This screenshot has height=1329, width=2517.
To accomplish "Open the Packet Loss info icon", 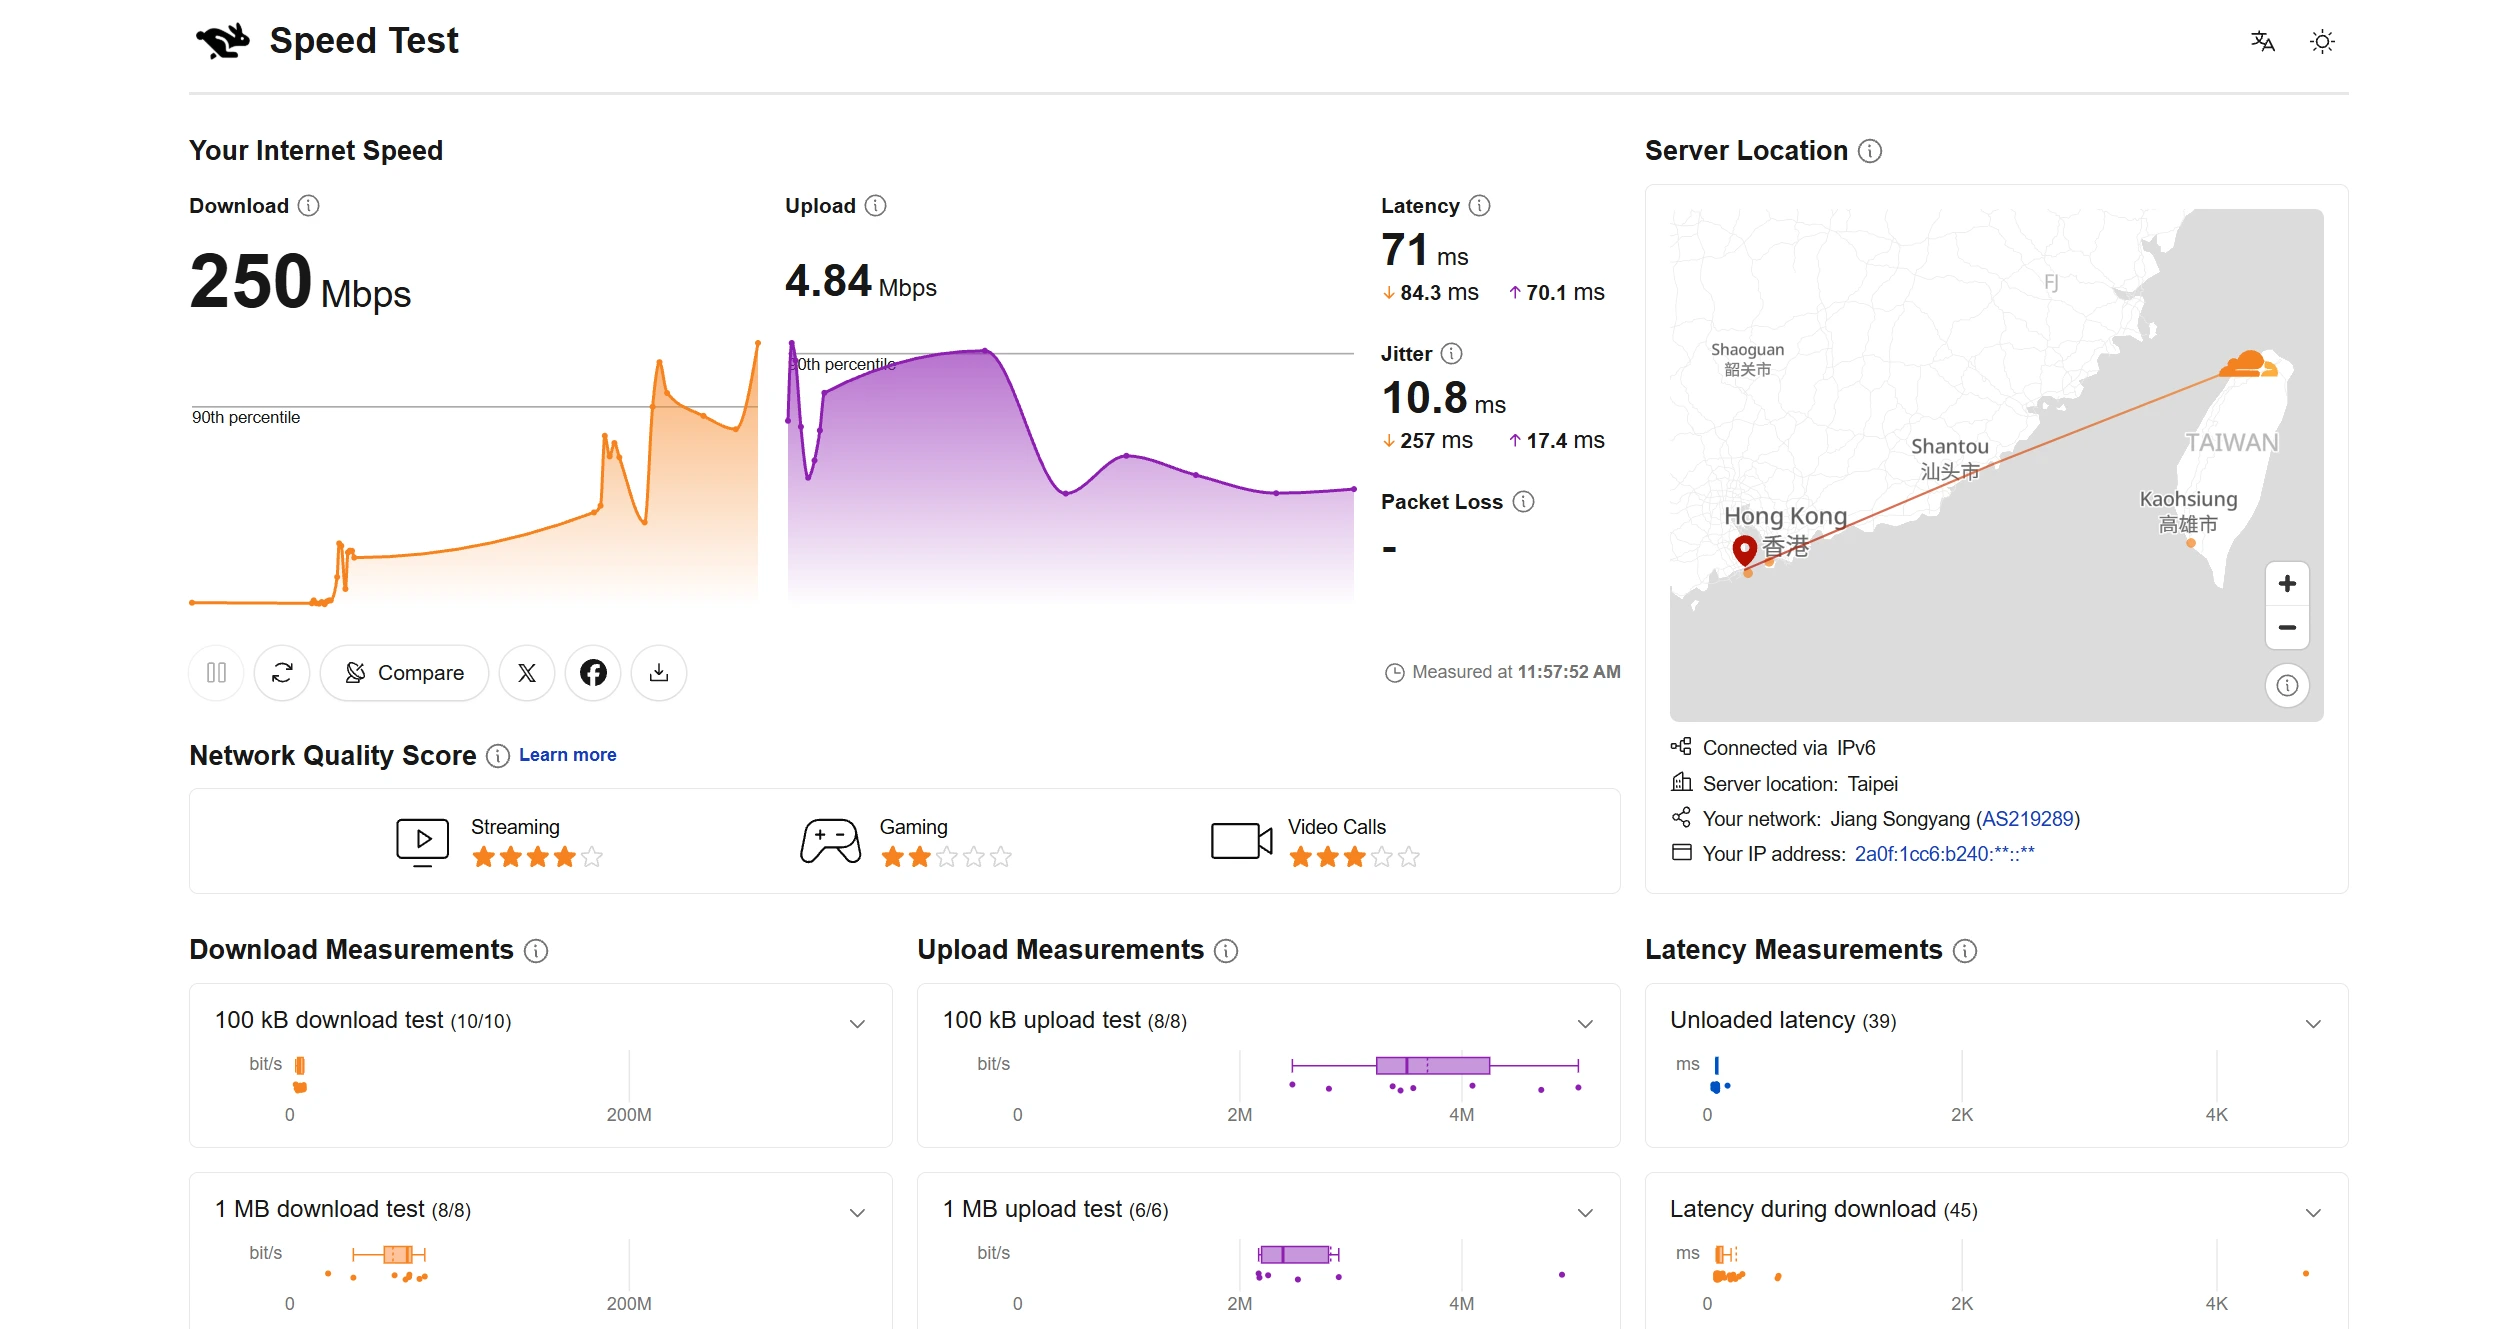I will coord(1523,502).
